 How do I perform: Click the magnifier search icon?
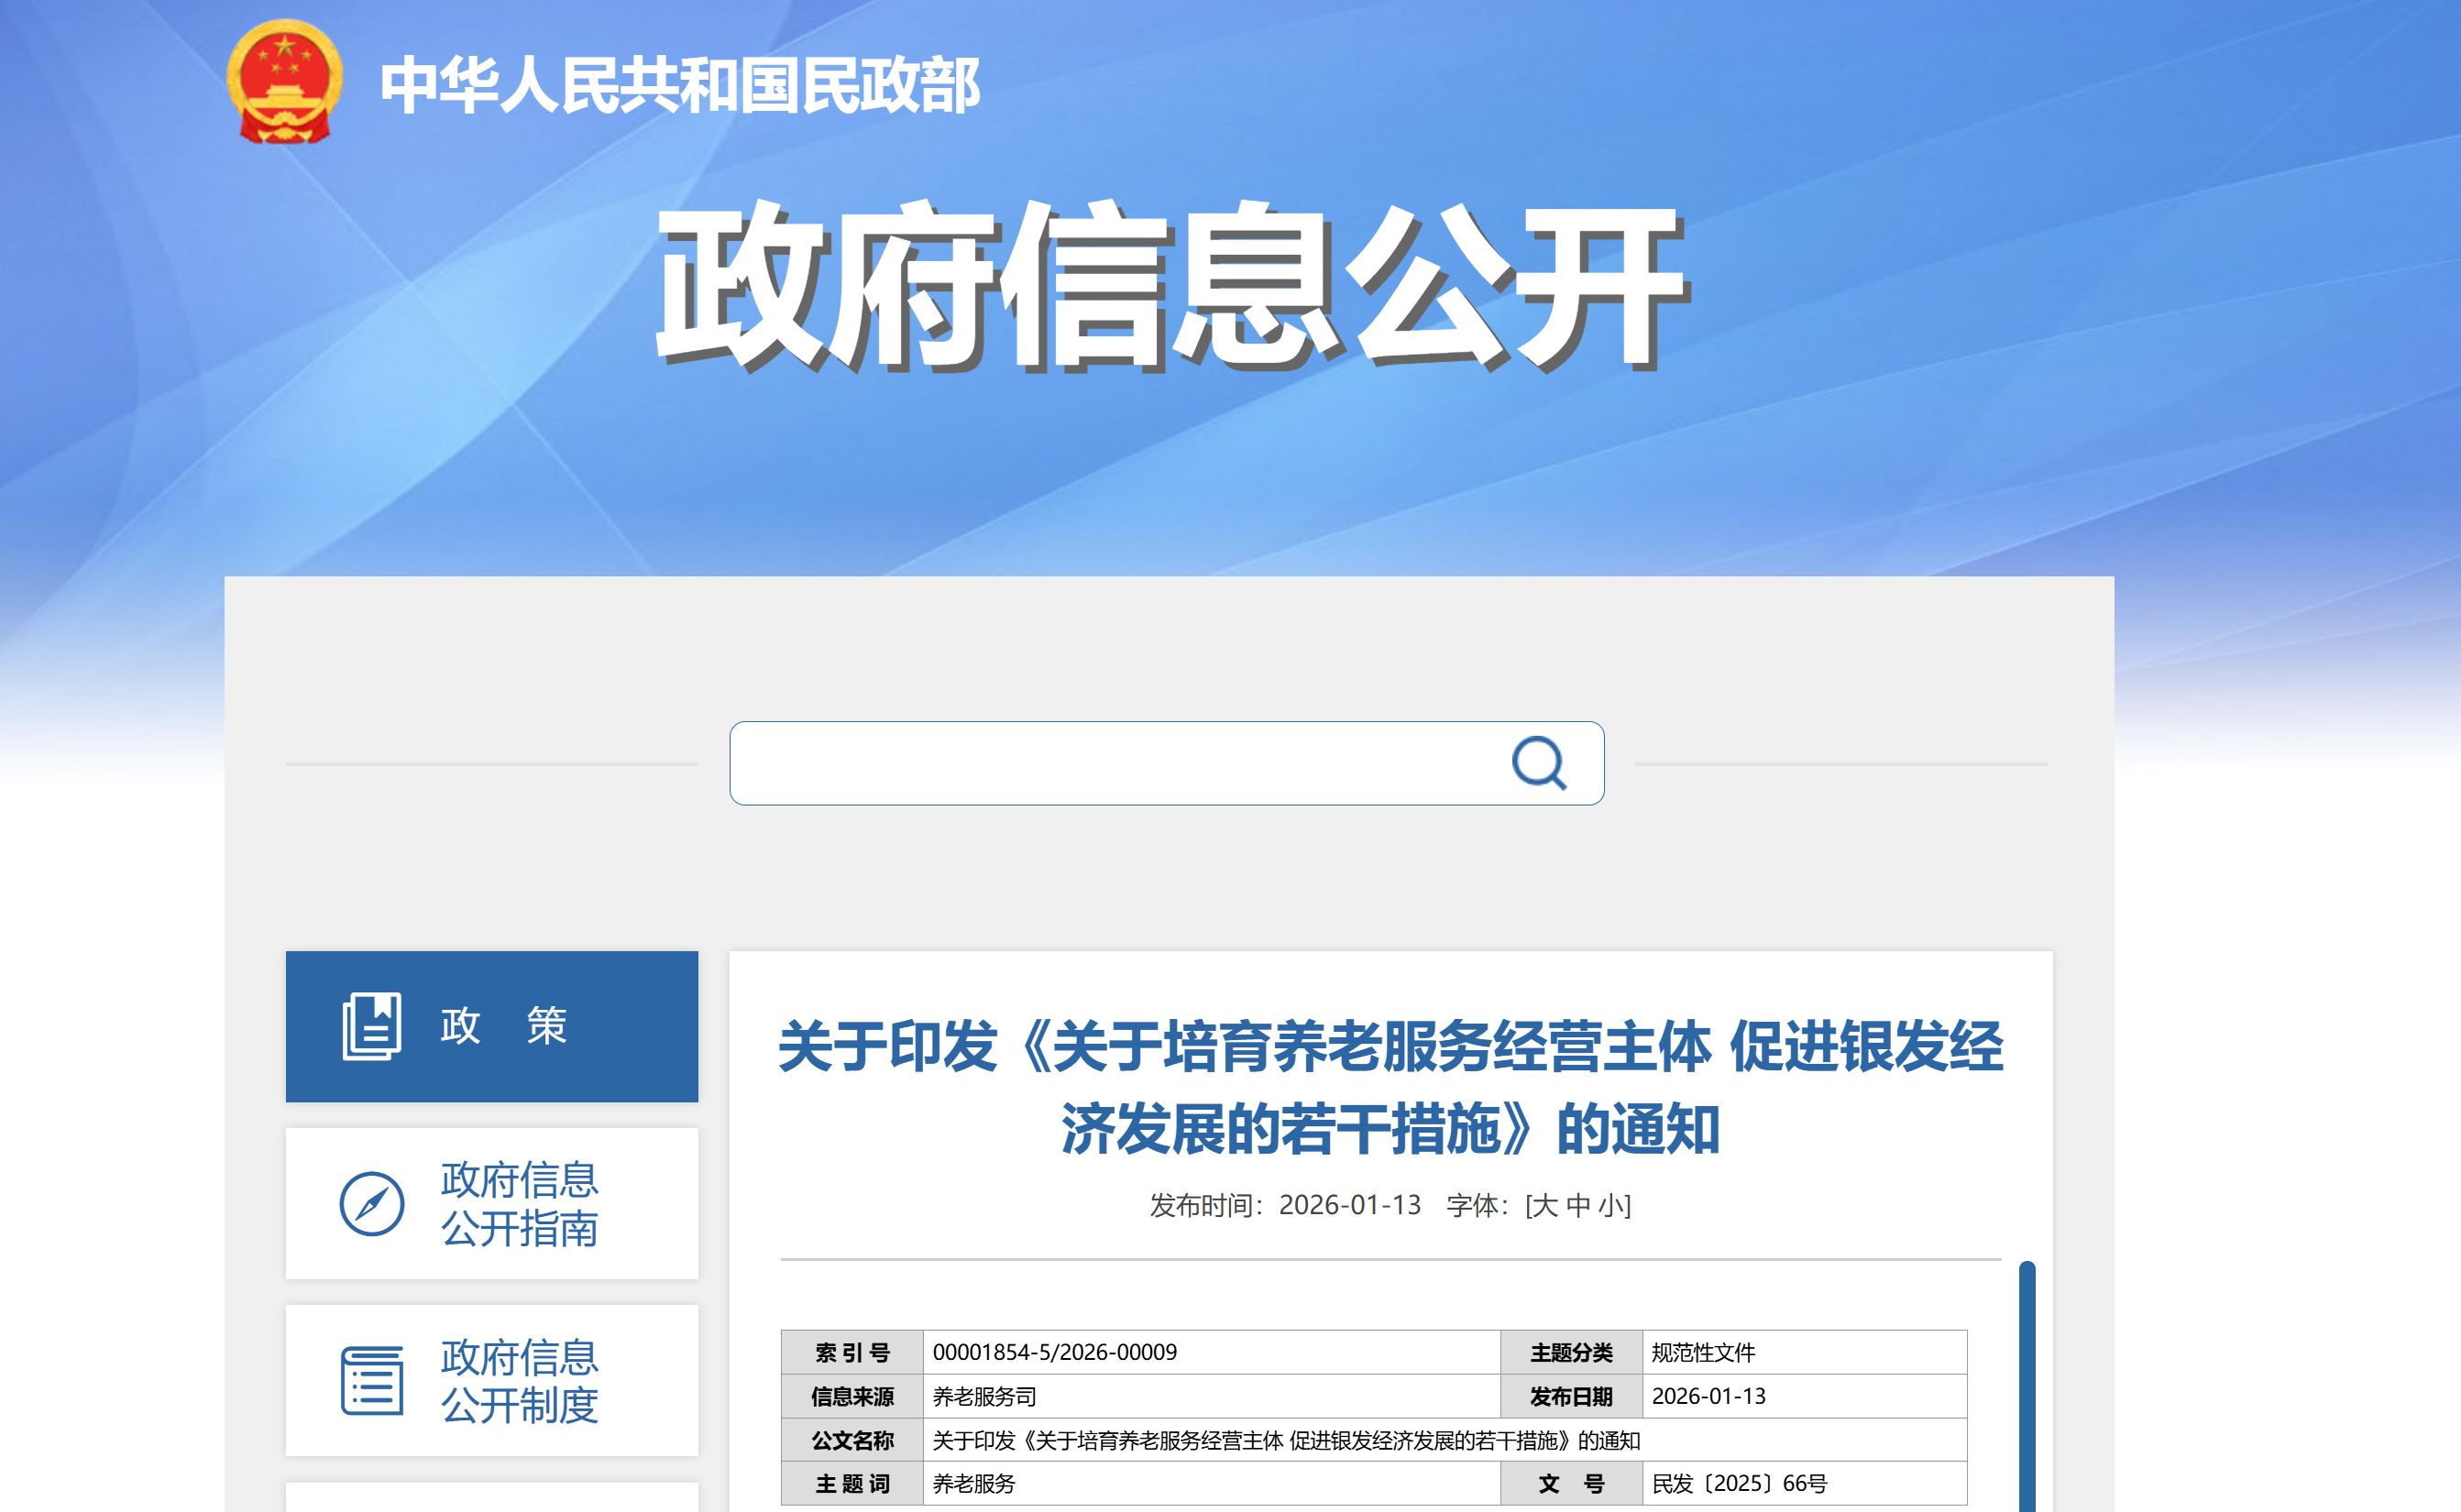point(1538,763)
